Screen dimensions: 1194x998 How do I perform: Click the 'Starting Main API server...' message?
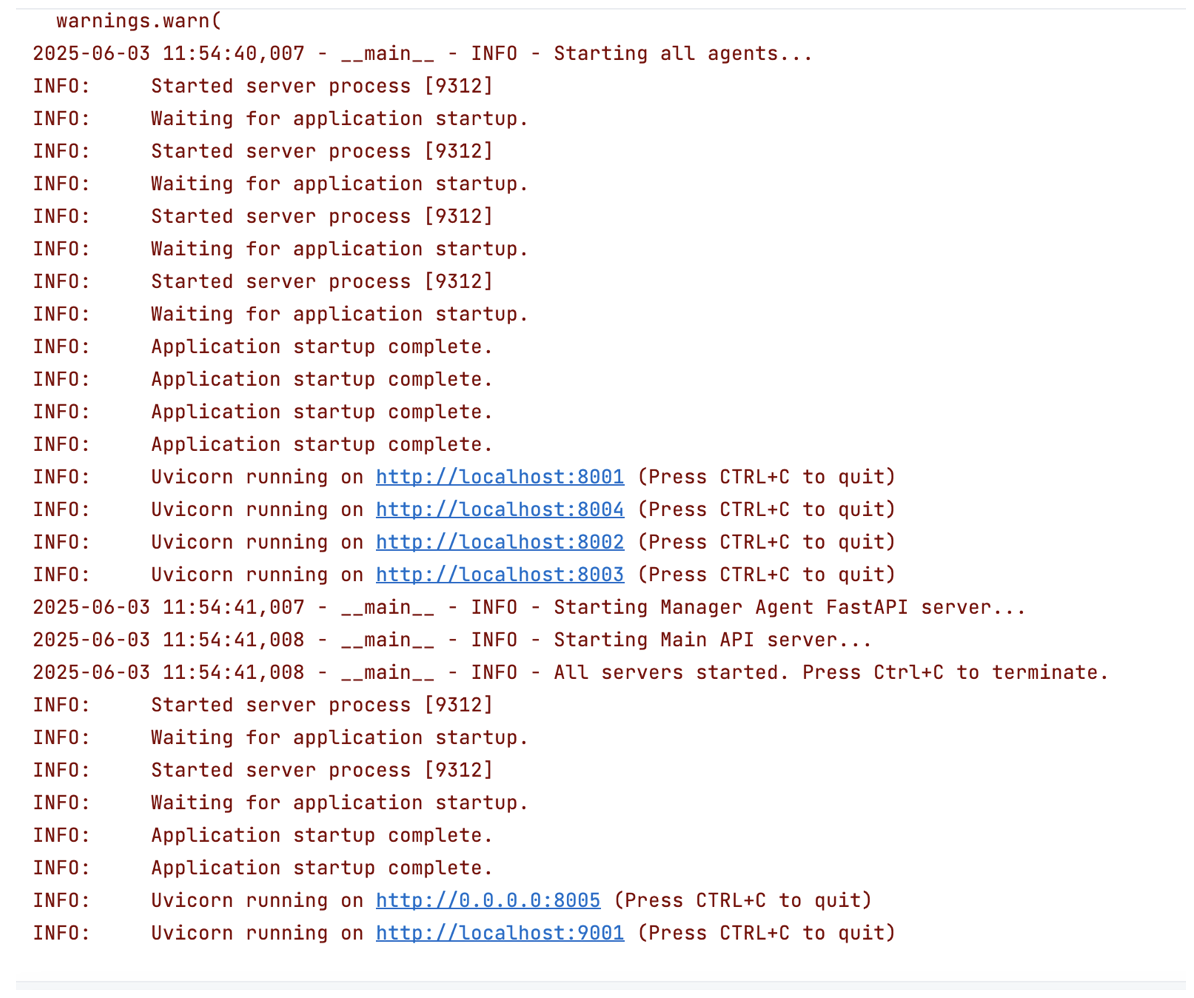pyautogui.click(x=713, y=640)
